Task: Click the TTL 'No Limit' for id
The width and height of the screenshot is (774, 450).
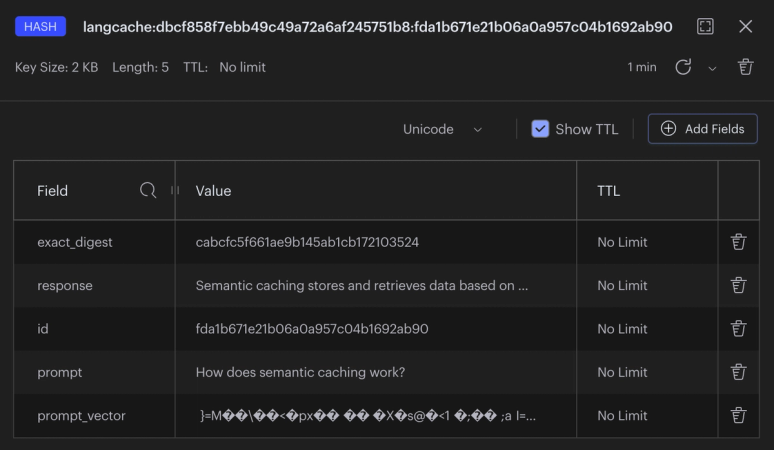Action: 622,329
